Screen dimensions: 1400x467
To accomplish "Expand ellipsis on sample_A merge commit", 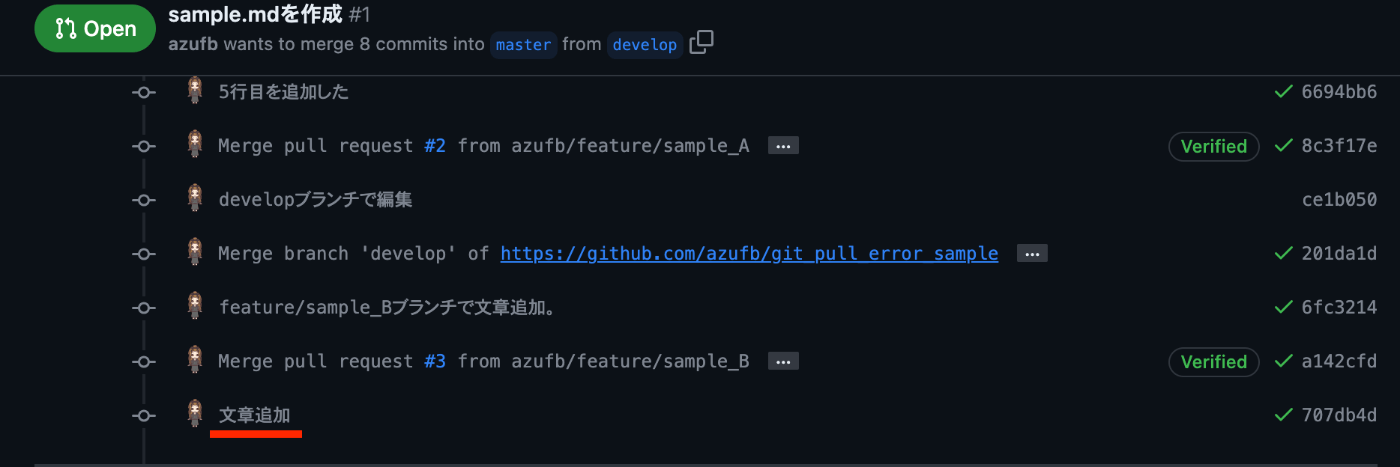I will click(x=783, y=146).
